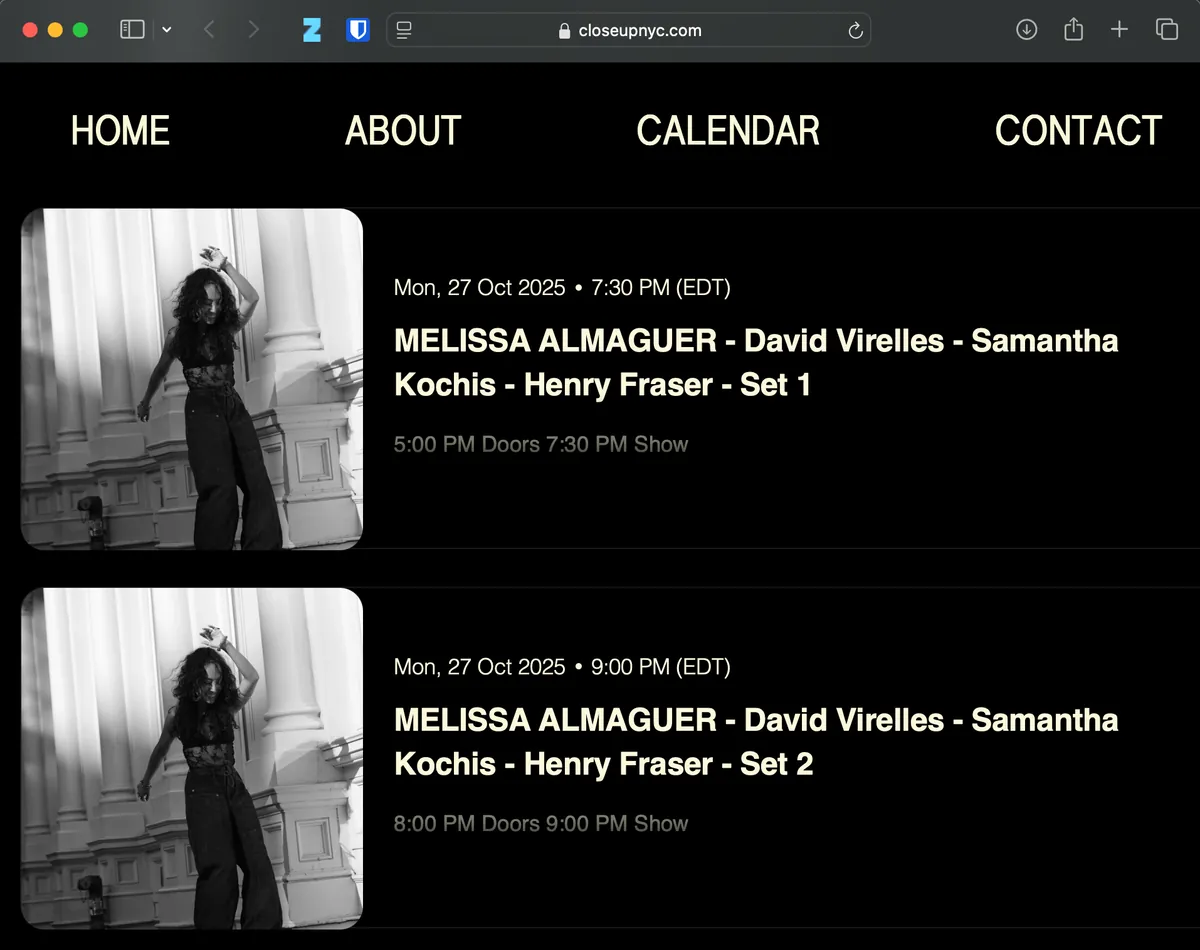The width and height of the screenshot is (1200, 950).
Task: Open the Melissa Almaguer Set 2 event title
Action: tap(756, 742)
